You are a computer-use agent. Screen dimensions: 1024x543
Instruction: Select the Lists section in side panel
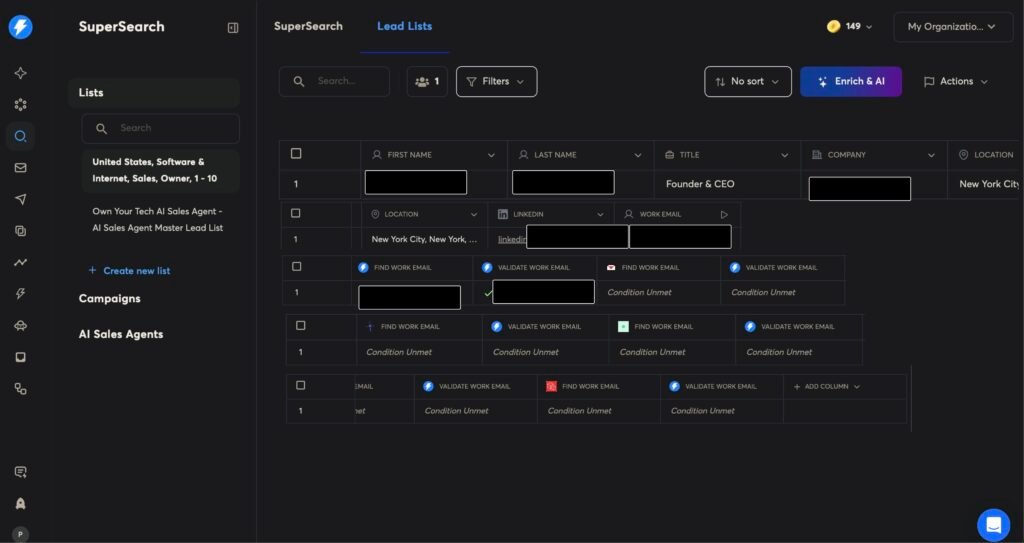click(154, 93)
